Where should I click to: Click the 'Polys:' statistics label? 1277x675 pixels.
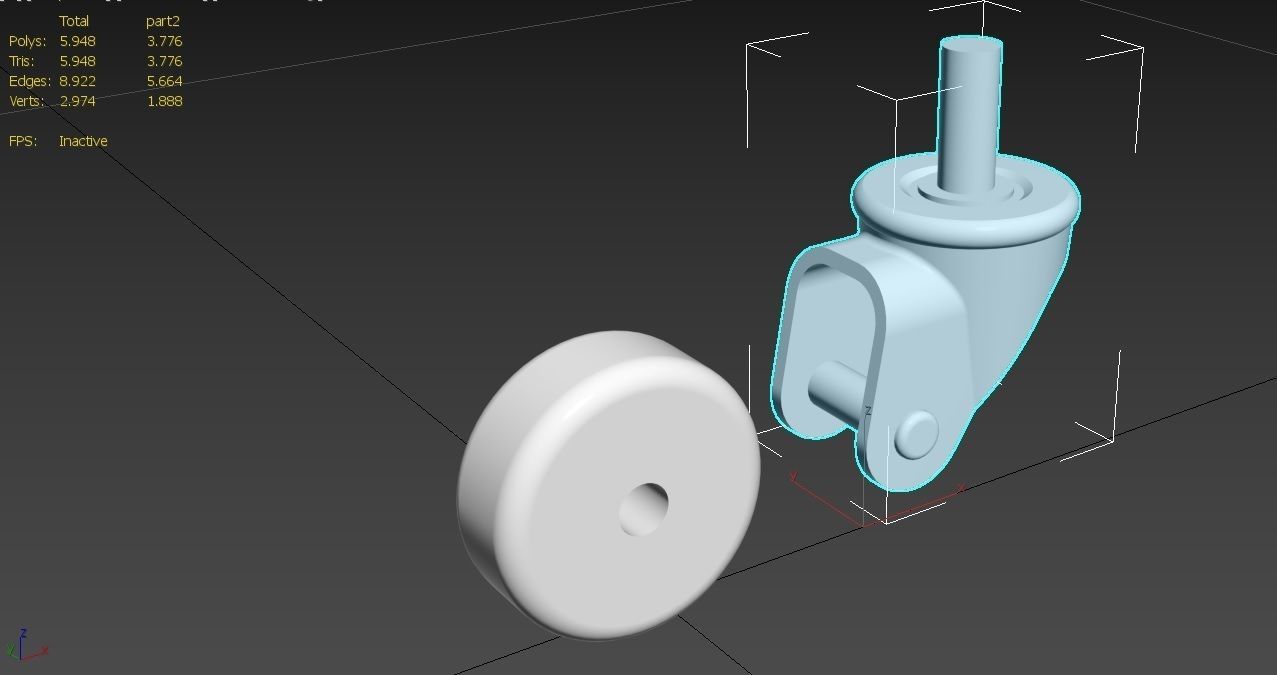click(x=28, y=41)
